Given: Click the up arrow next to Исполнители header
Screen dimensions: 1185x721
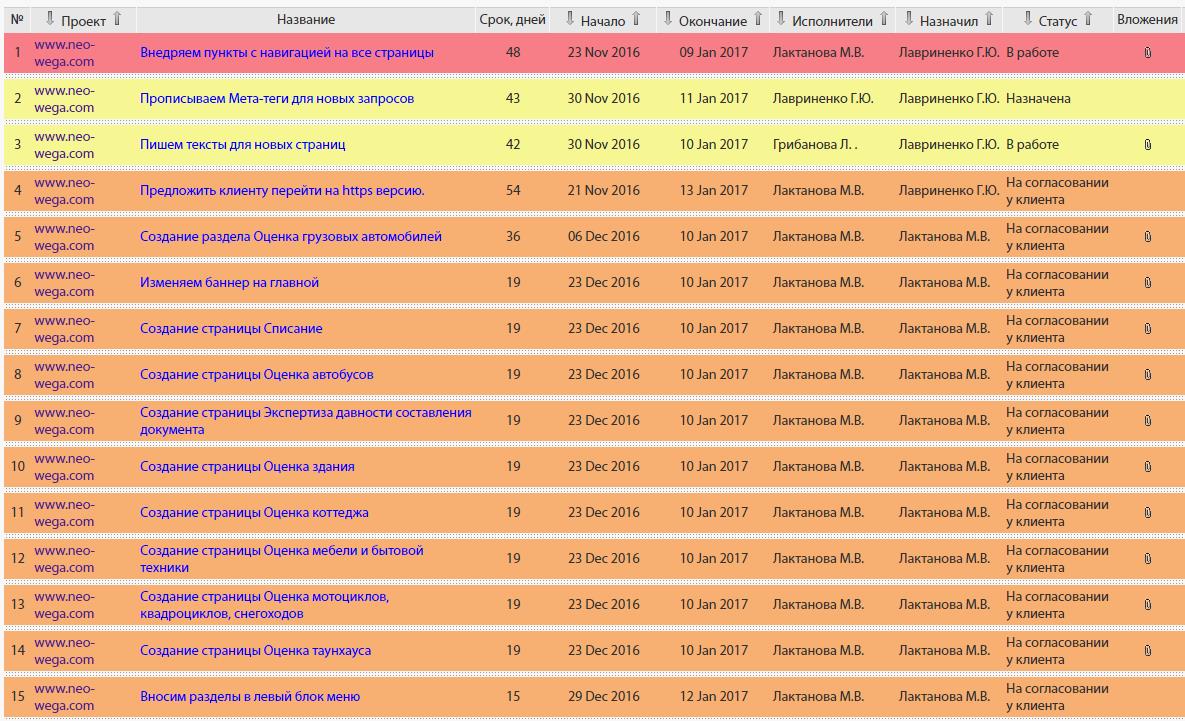Looking at the screenshot, I should tap(883, 19).
